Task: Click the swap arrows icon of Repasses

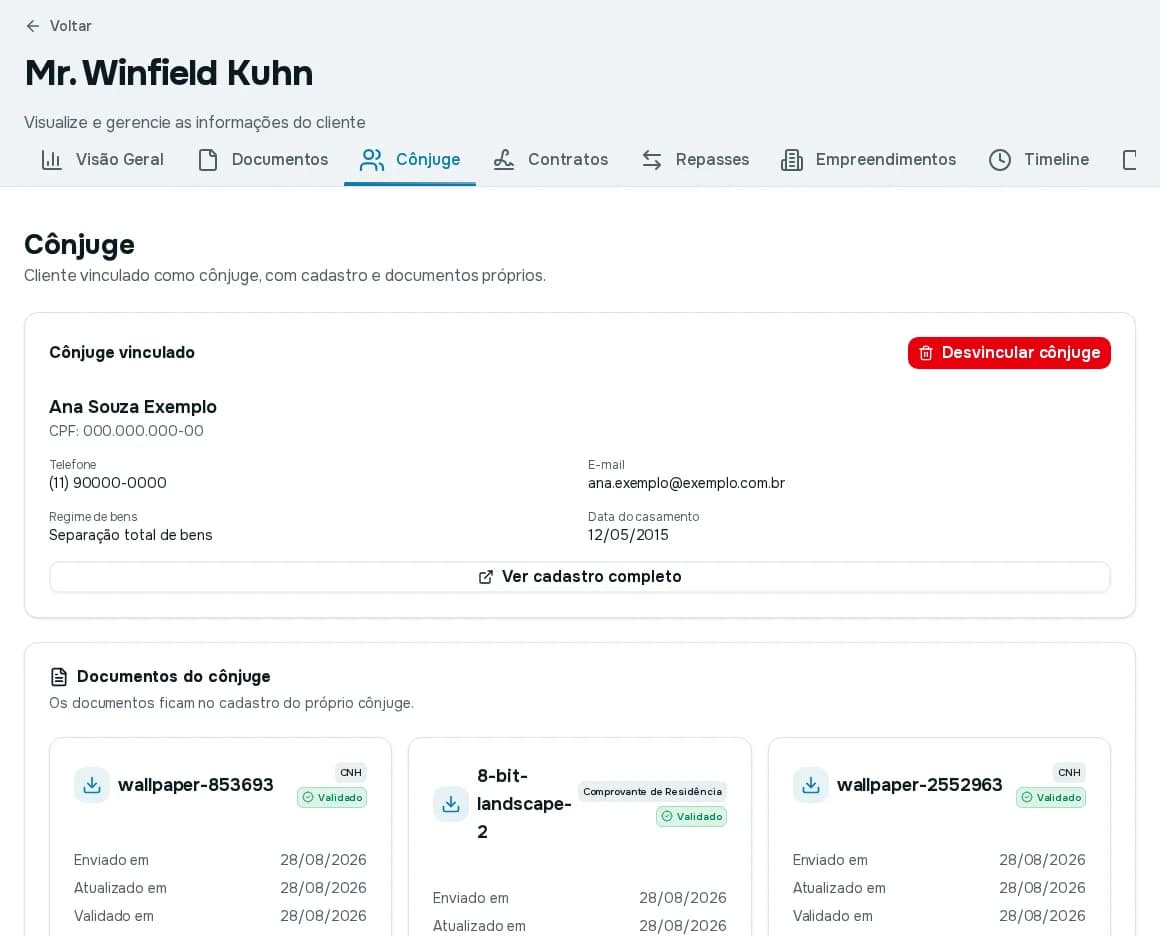Action: tap(652, 160)
